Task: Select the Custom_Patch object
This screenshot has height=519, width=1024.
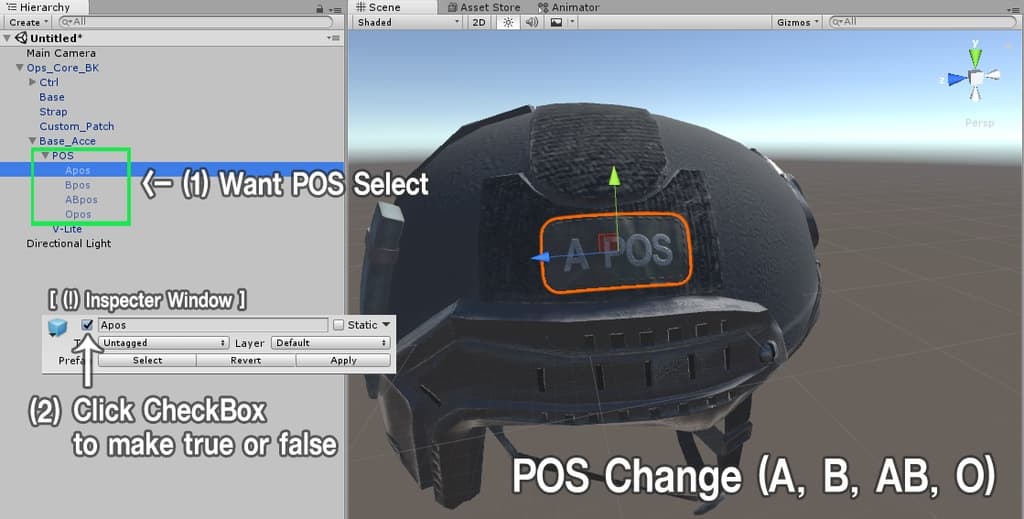Action: tap(76, 127)
